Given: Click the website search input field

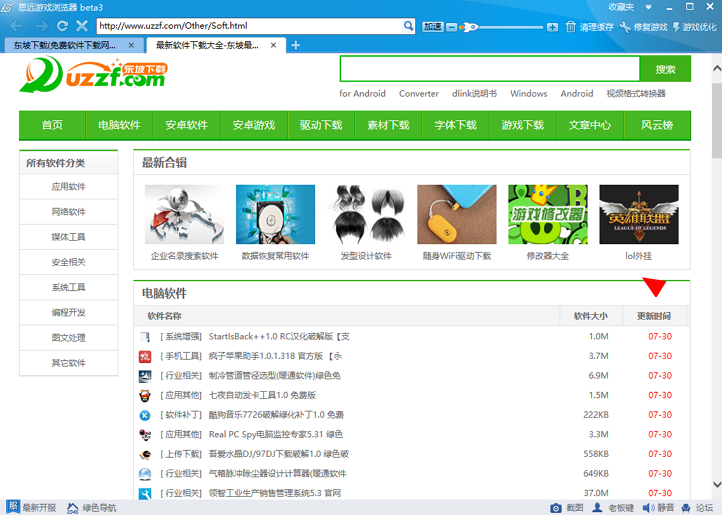Looking at the screenshot, I should coord(489,69).
